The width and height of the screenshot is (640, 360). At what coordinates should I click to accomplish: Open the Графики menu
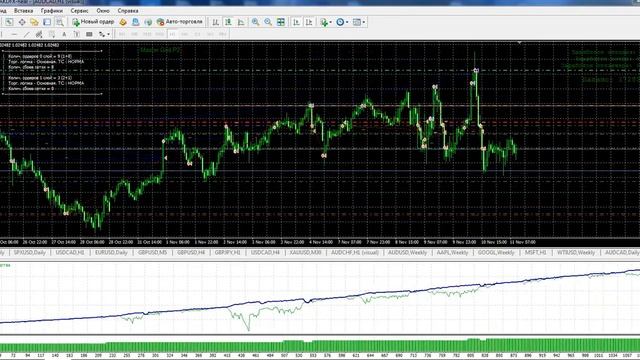click(52, 11)
